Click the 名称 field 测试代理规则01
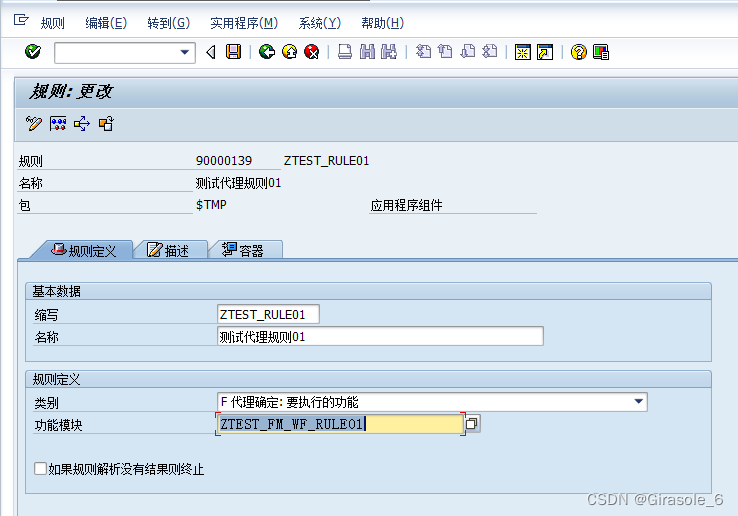Screen dimensions: 738x516 380,337
